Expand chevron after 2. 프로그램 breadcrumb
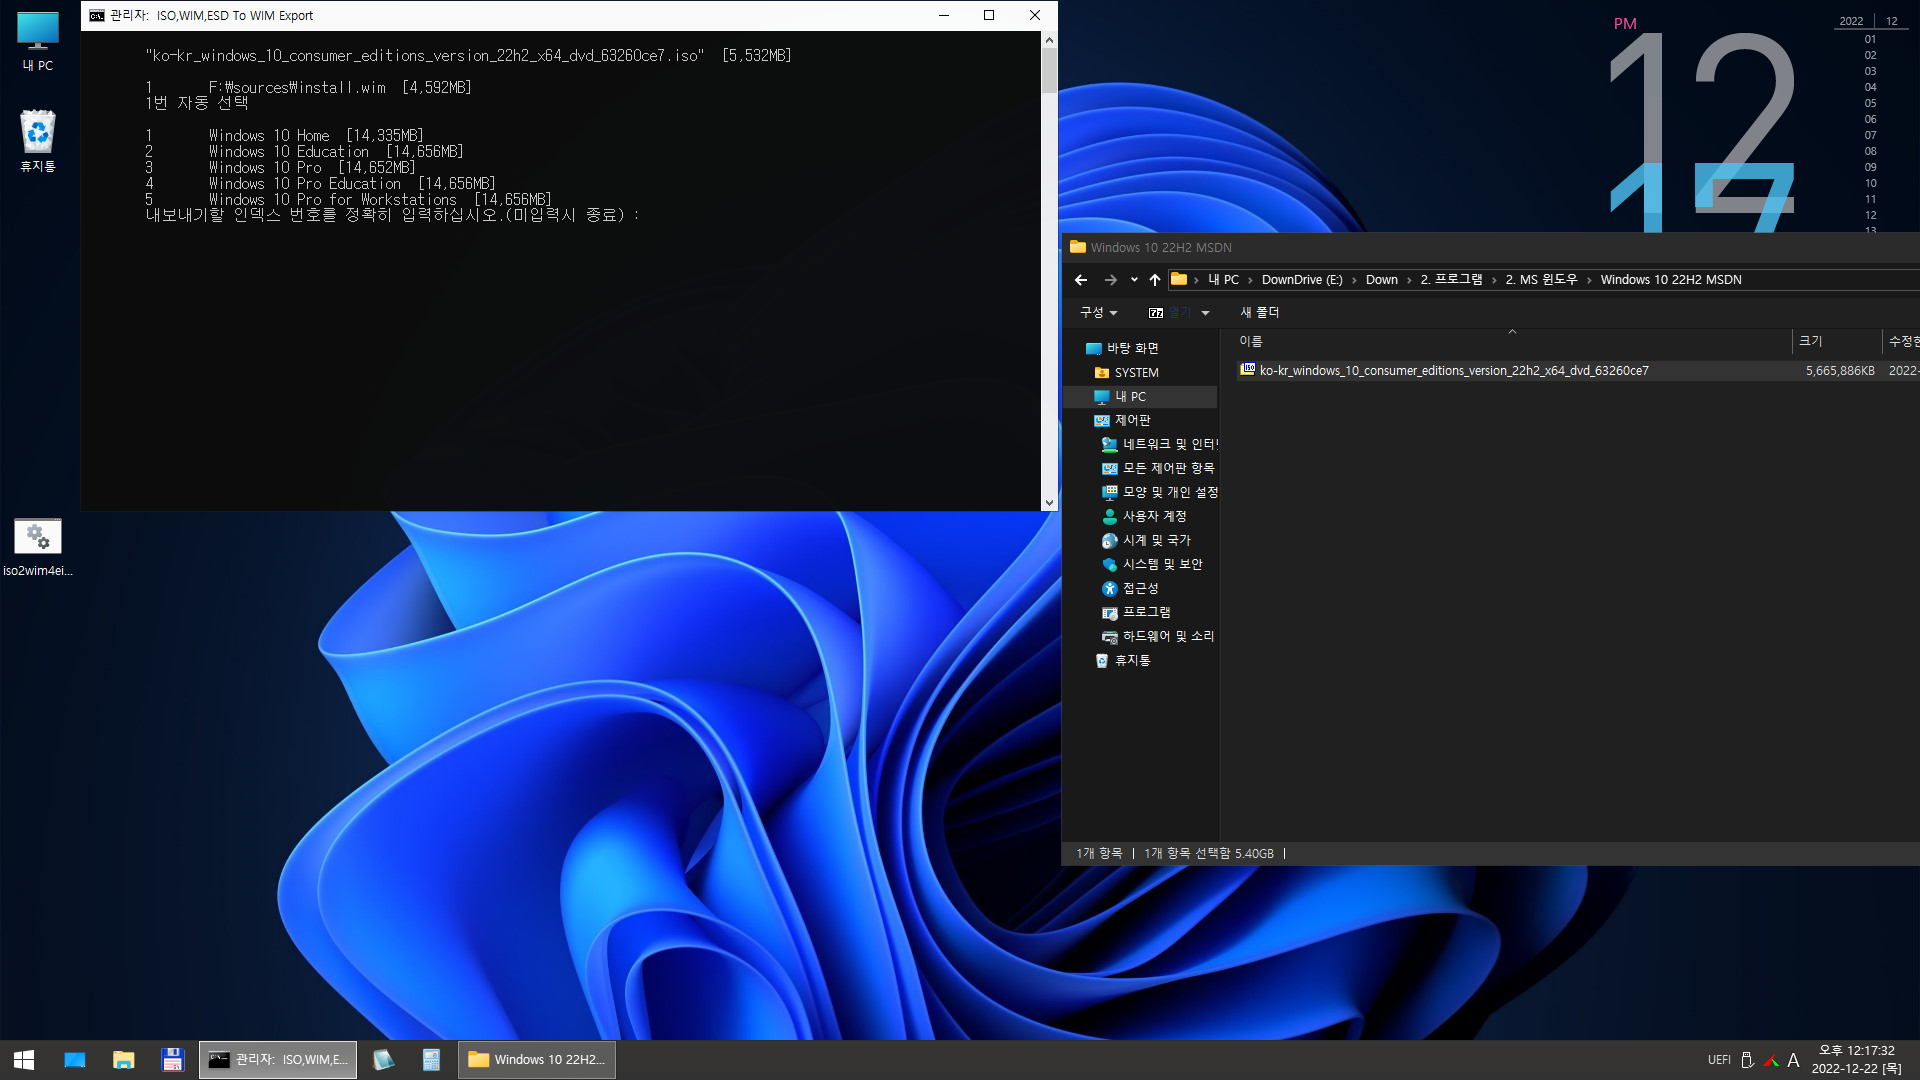 coord(1494,281)
